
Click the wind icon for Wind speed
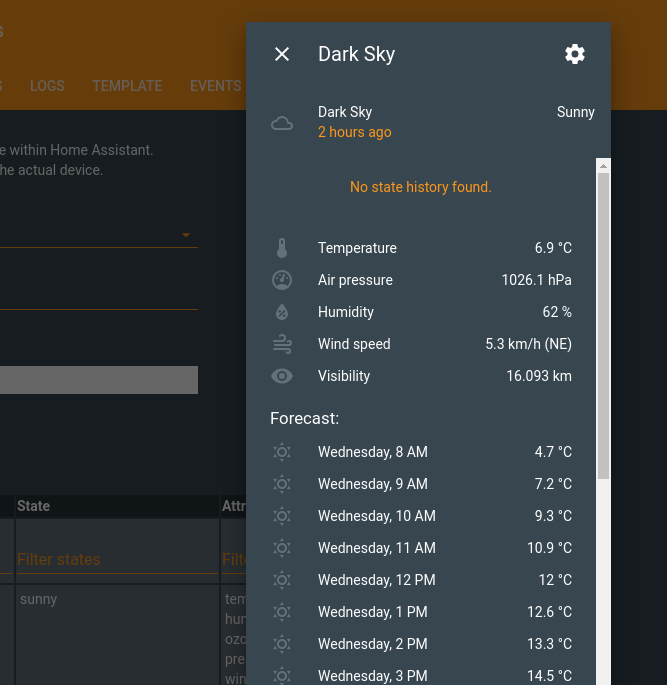pos(282,344)
